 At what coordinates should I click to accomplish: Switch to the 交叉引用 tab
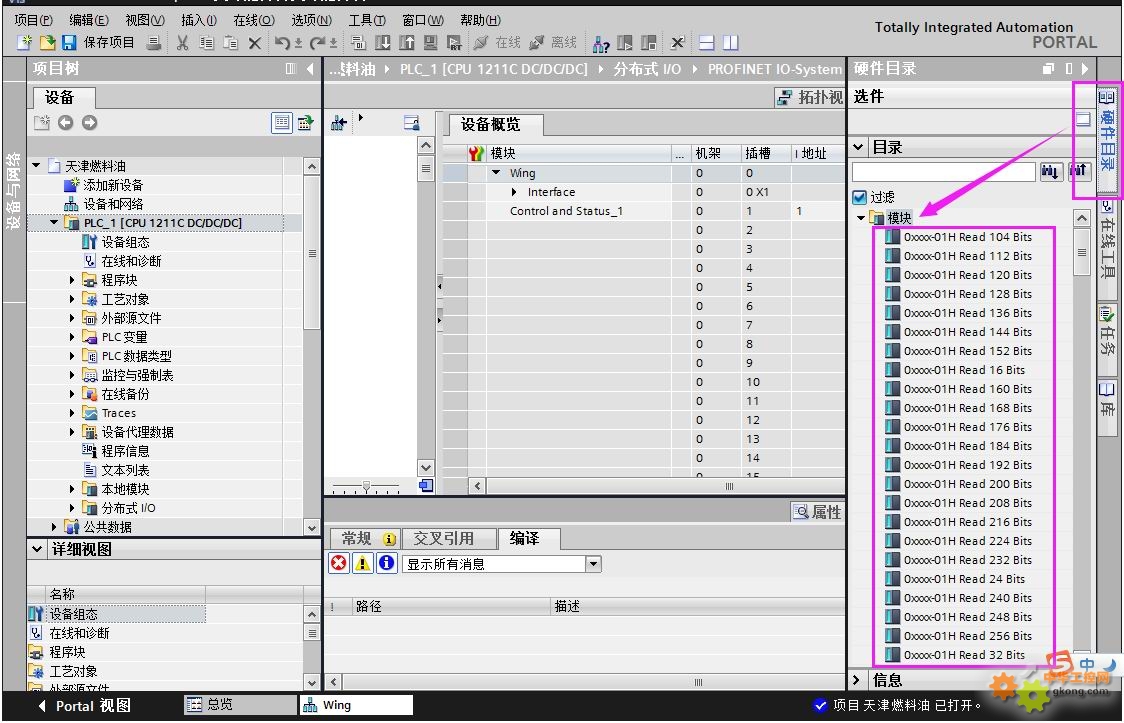pos(444,538)
